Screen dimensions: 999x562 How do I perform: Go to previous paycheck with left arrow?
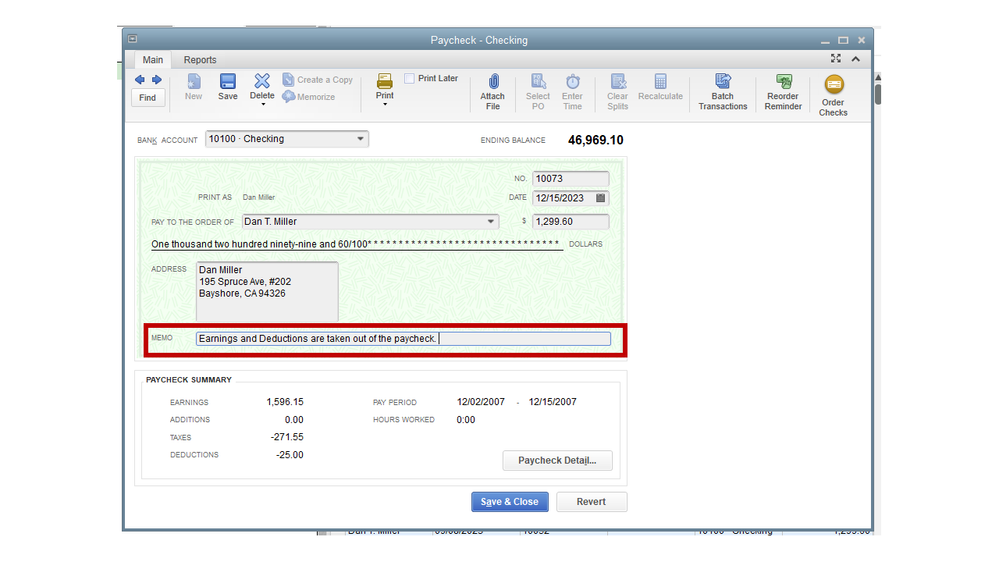pyautogui.click(x=140, y=80)
